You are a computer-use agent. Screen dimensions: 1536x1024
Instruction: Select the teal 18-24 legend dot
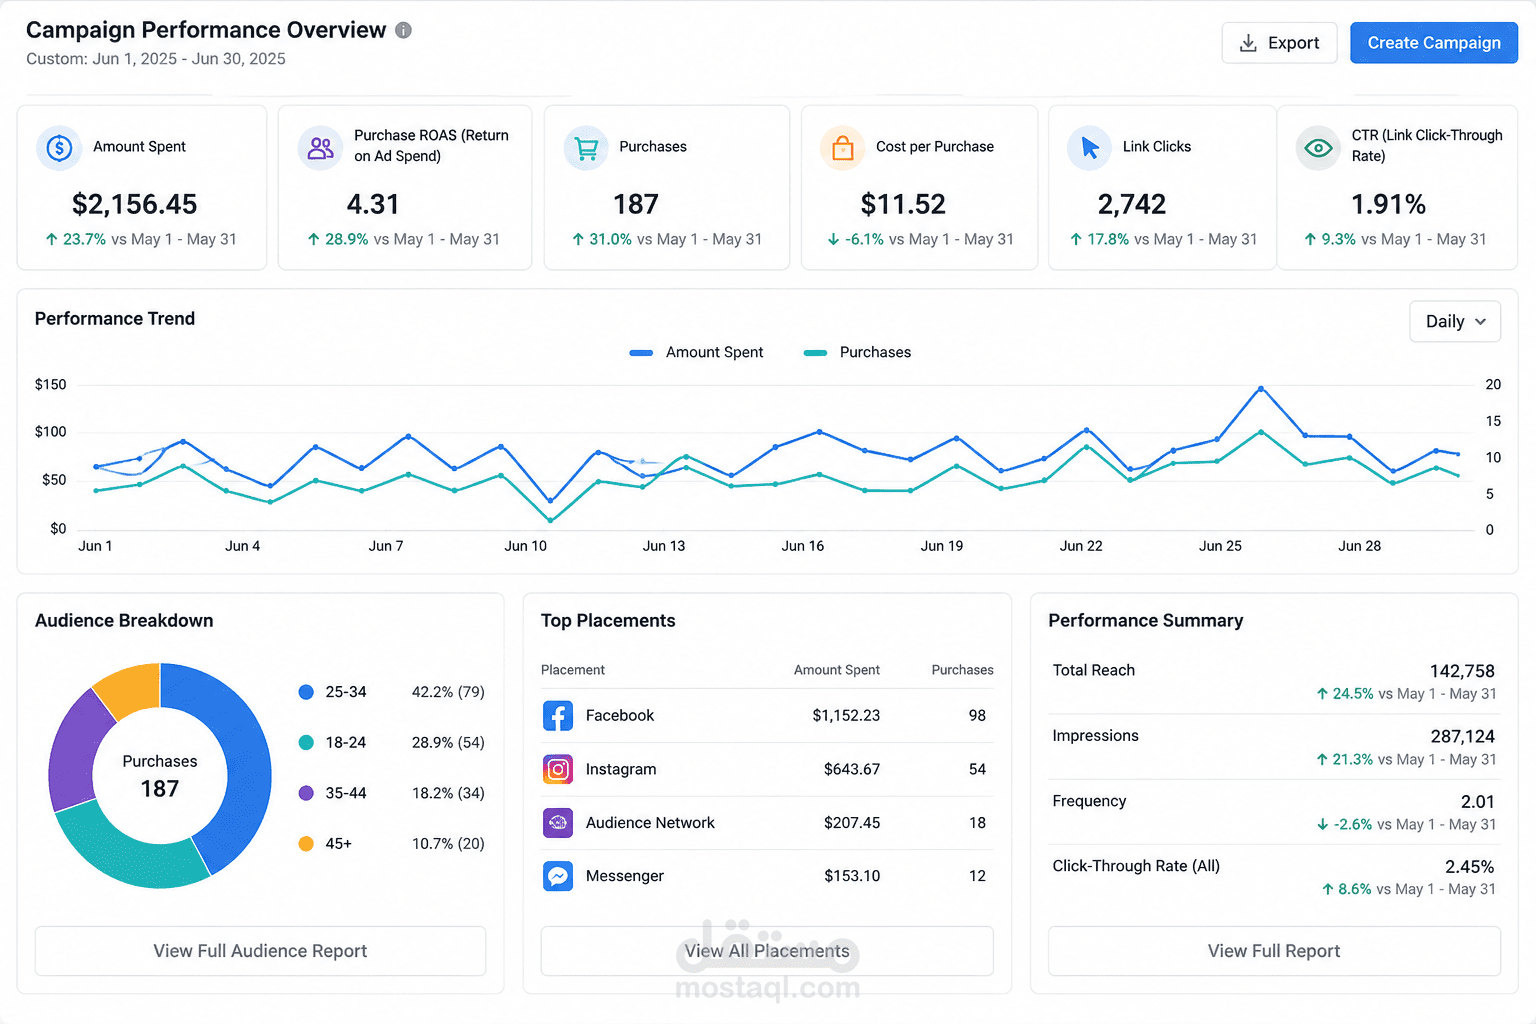click(x=306, y=742)
